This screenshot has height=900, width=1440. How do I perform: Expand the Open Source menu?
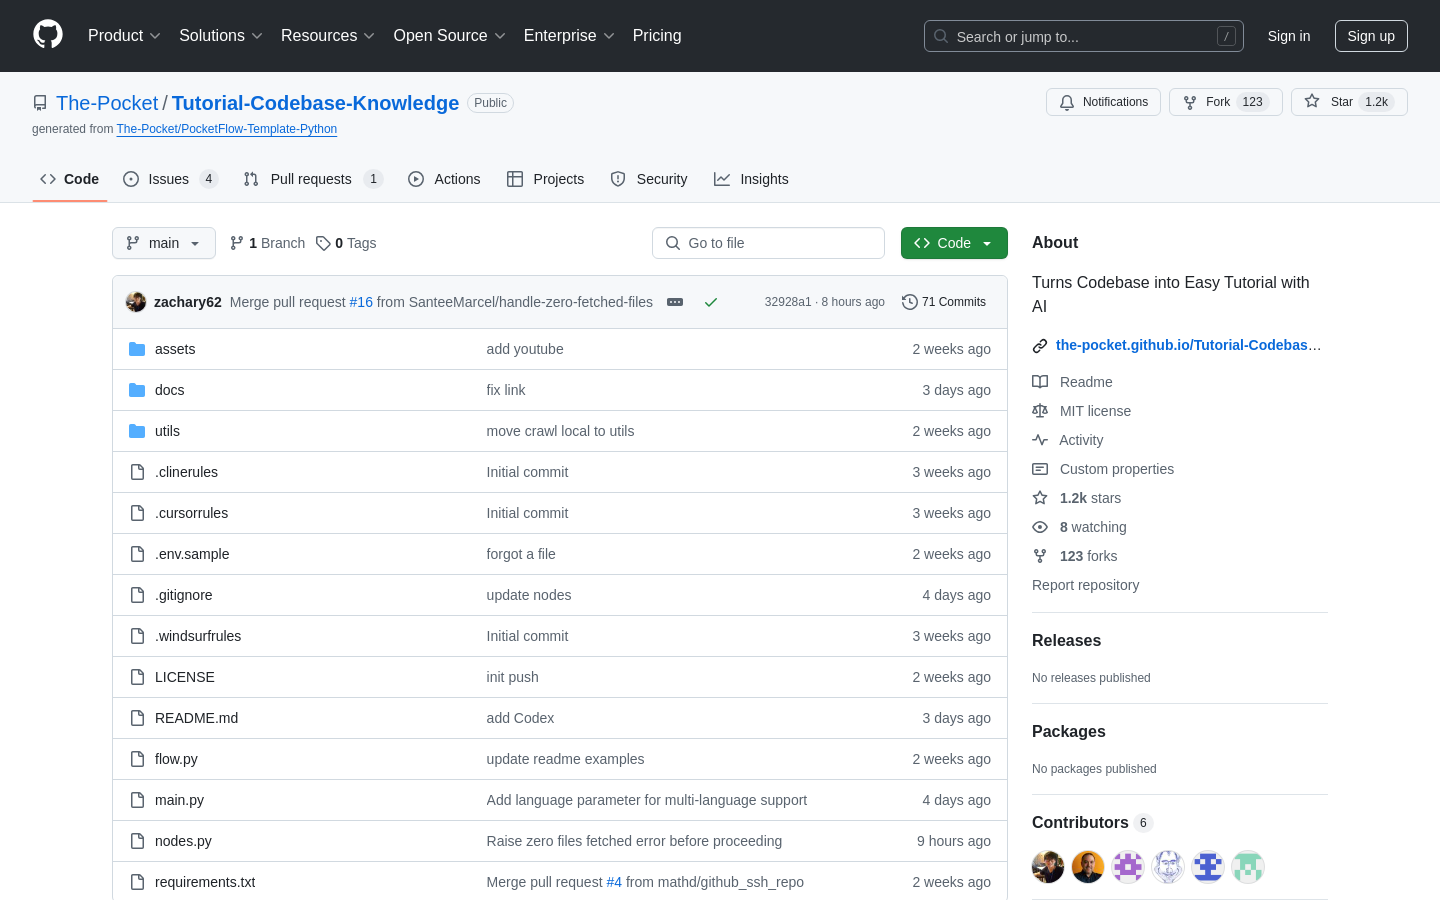point(449,35)
